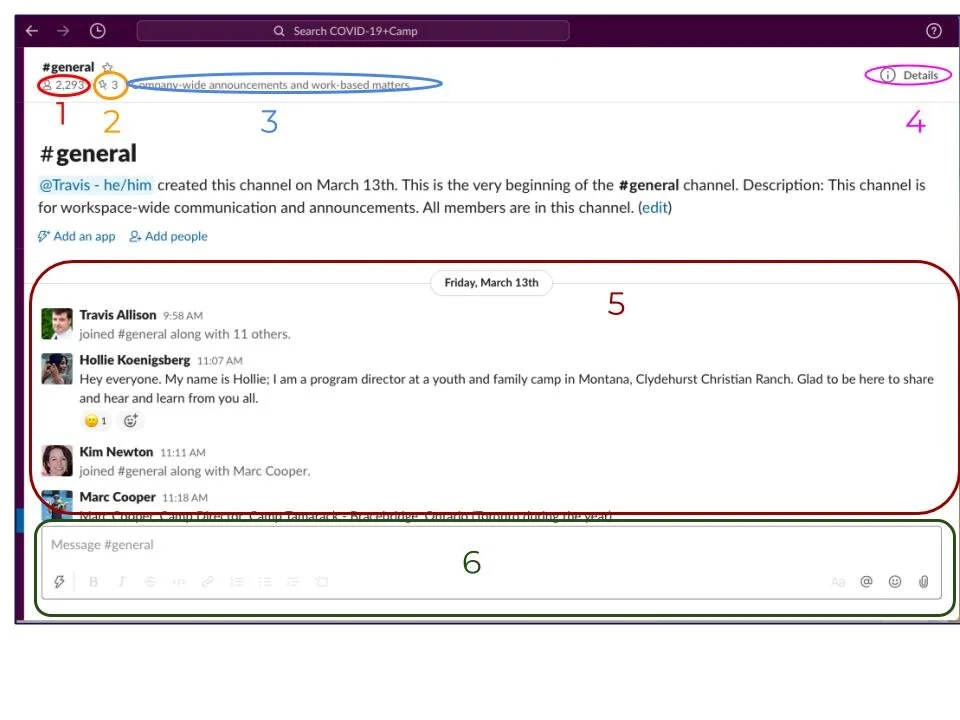Expand the ordered list option

(x=236, y=581)
